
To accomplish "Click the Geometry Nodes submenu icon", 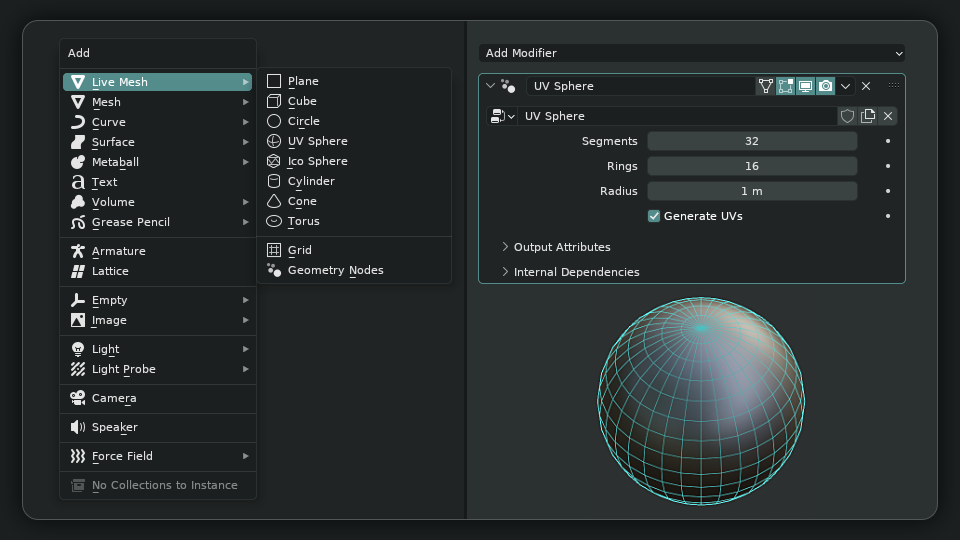I will pyautogui.click(x=274, y=270).
